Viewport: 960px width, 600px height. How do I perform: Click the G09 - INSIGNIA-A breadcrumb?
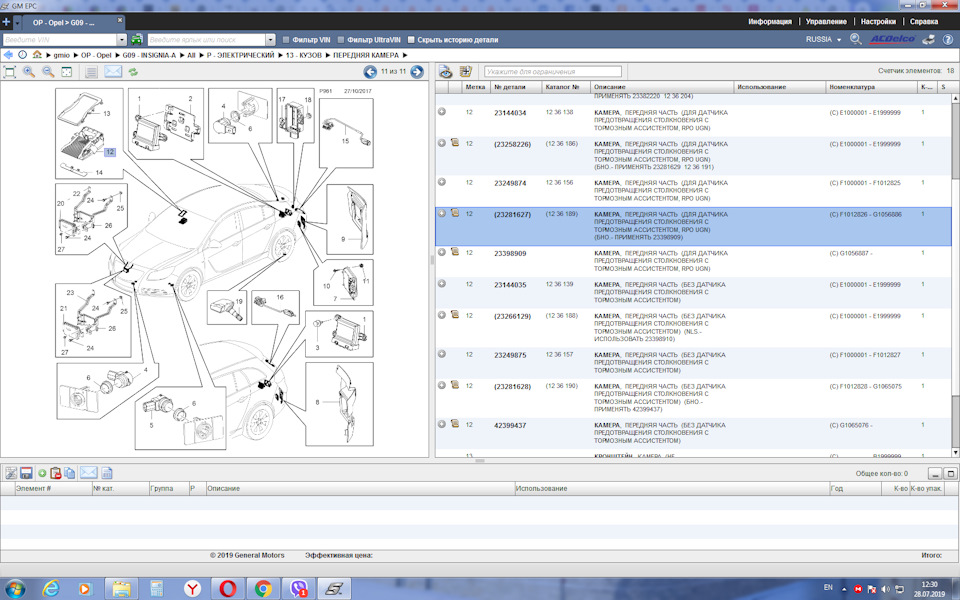[x=150, y=55]
